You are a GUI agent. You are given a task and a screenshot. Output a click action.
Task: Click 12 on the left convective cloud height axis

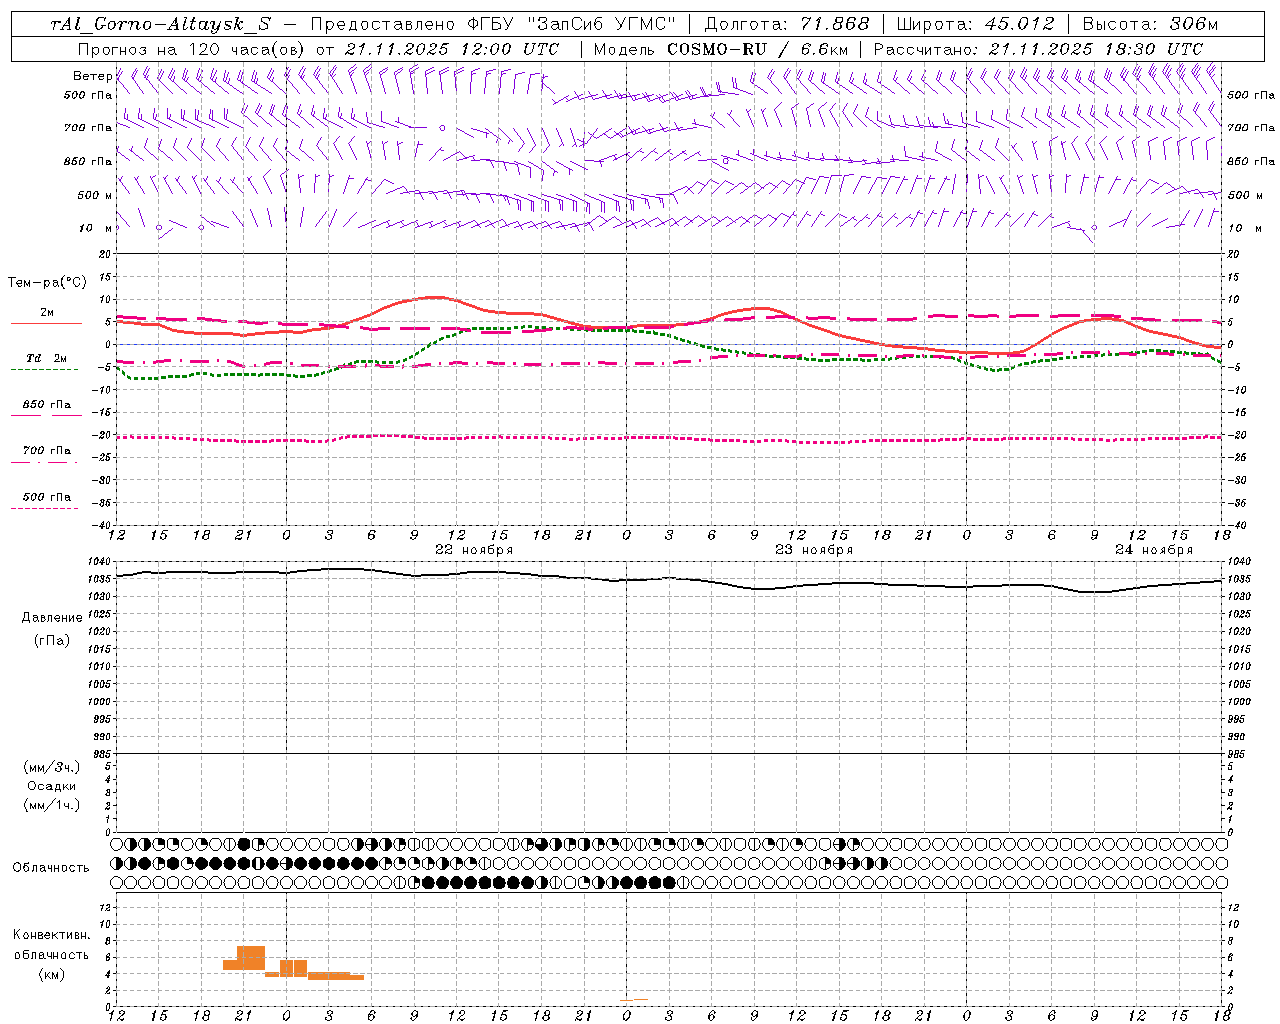tap(107, 907)
